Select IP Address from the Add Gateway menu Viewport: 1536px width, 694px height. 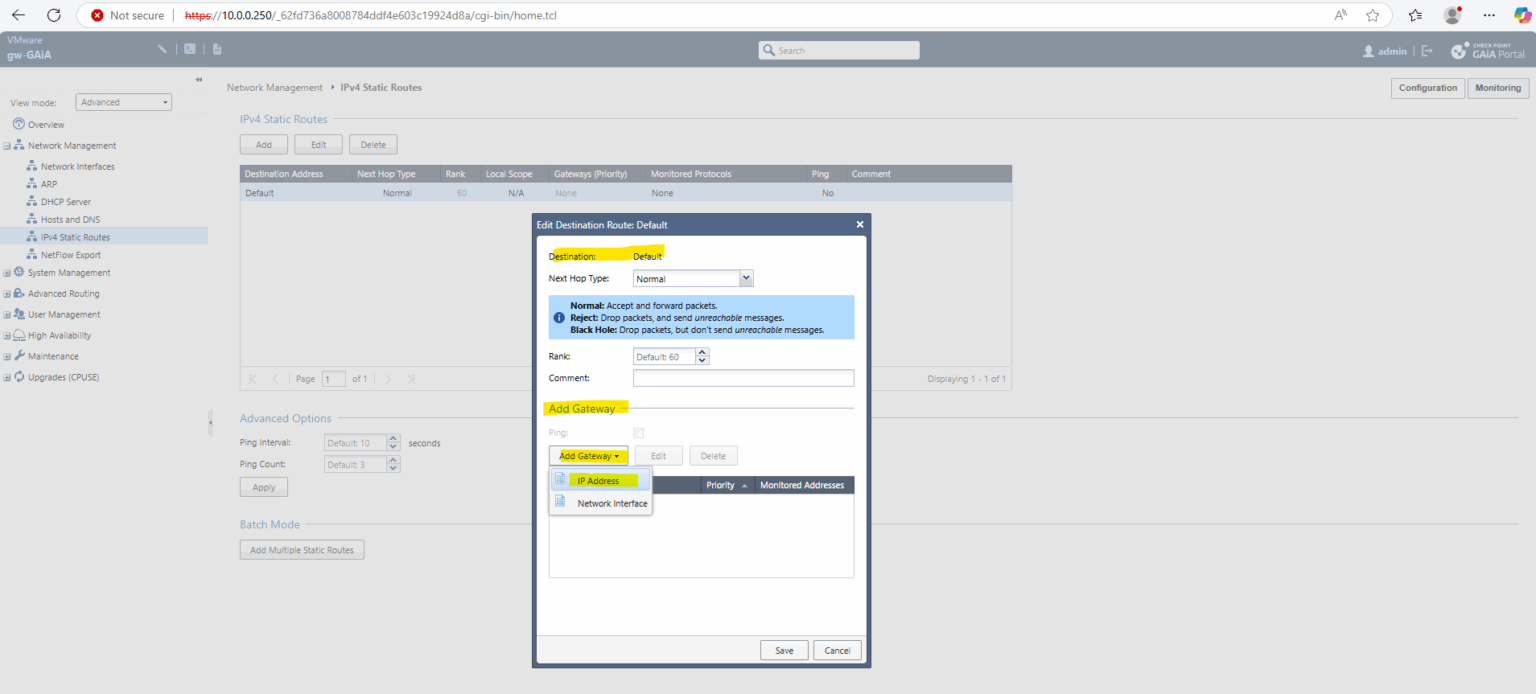(600, 480)
